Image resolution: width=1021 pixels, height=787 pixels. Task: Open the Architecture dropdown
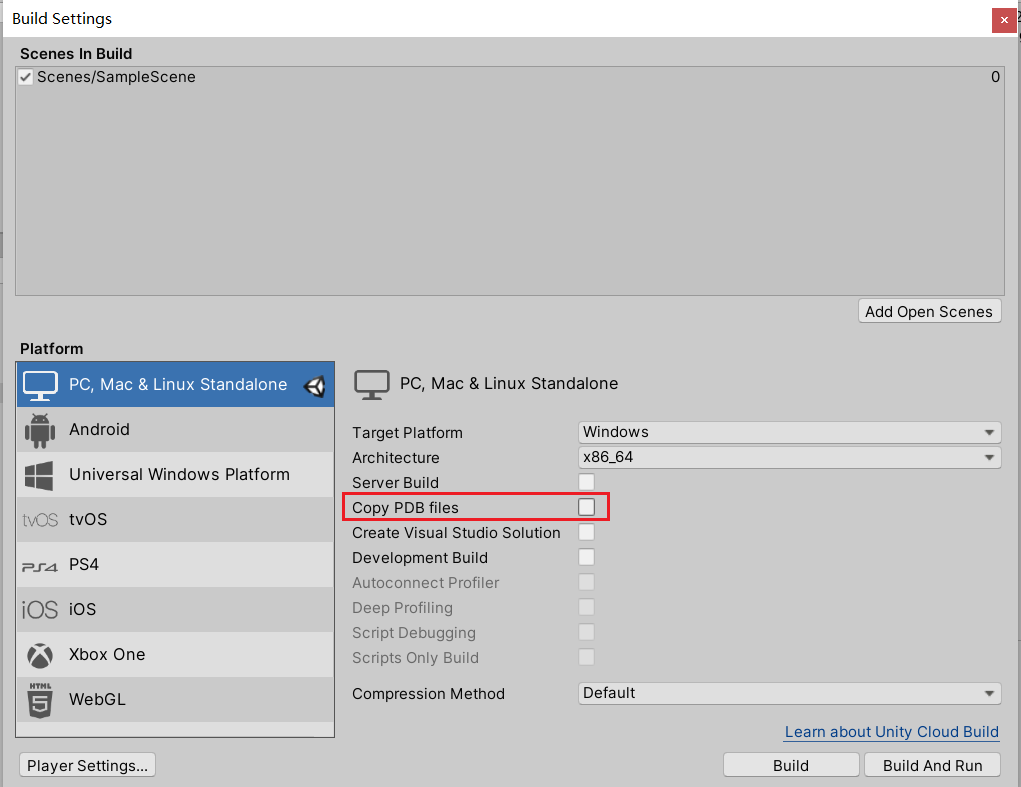(789, 457)
